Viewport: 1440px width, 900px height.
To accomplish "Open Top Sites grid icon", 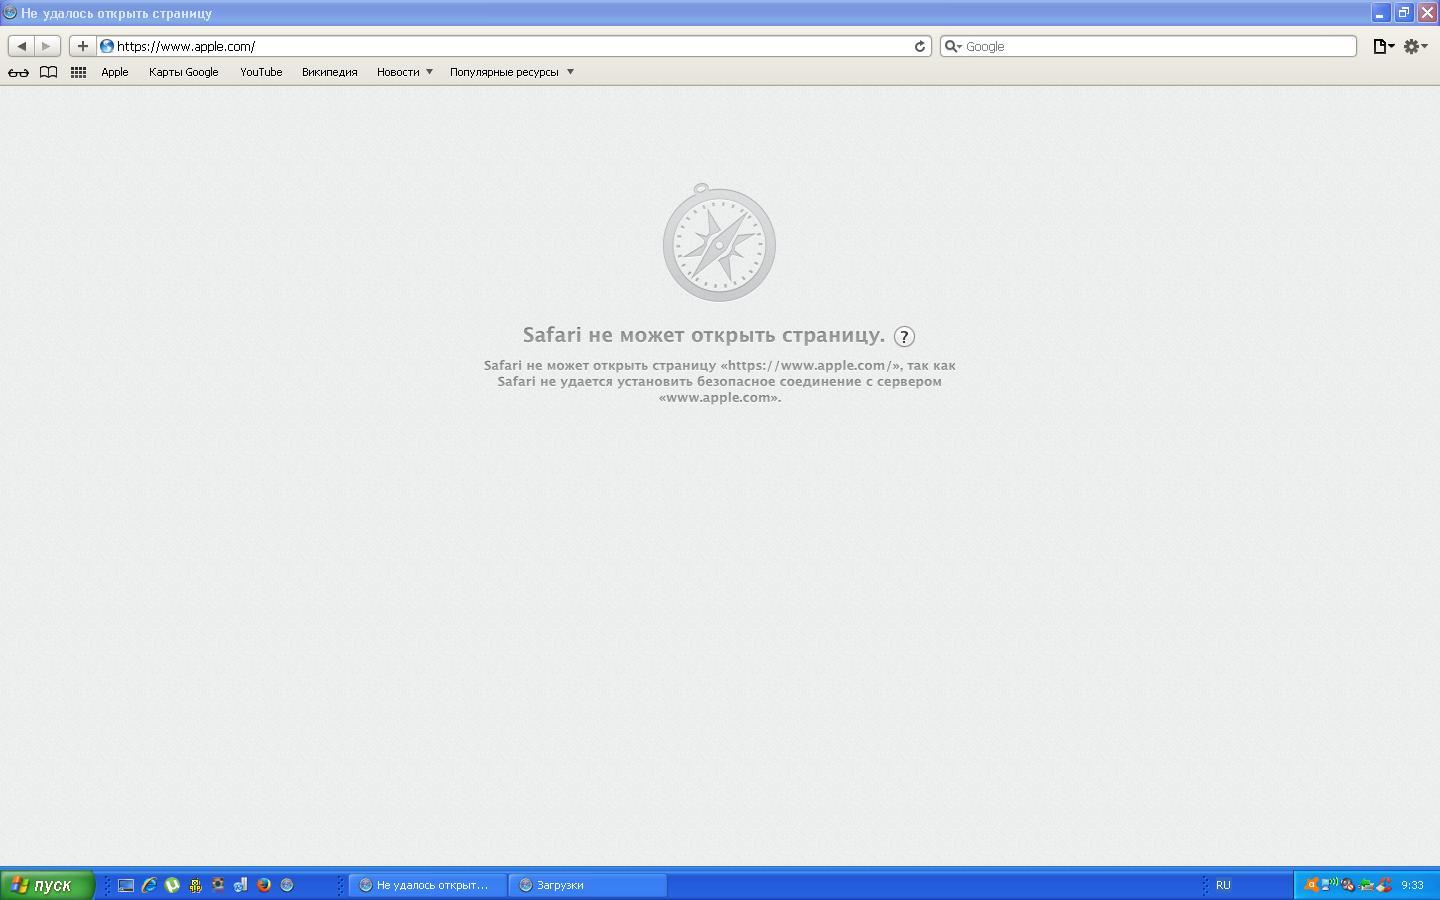I will (78, 72).
